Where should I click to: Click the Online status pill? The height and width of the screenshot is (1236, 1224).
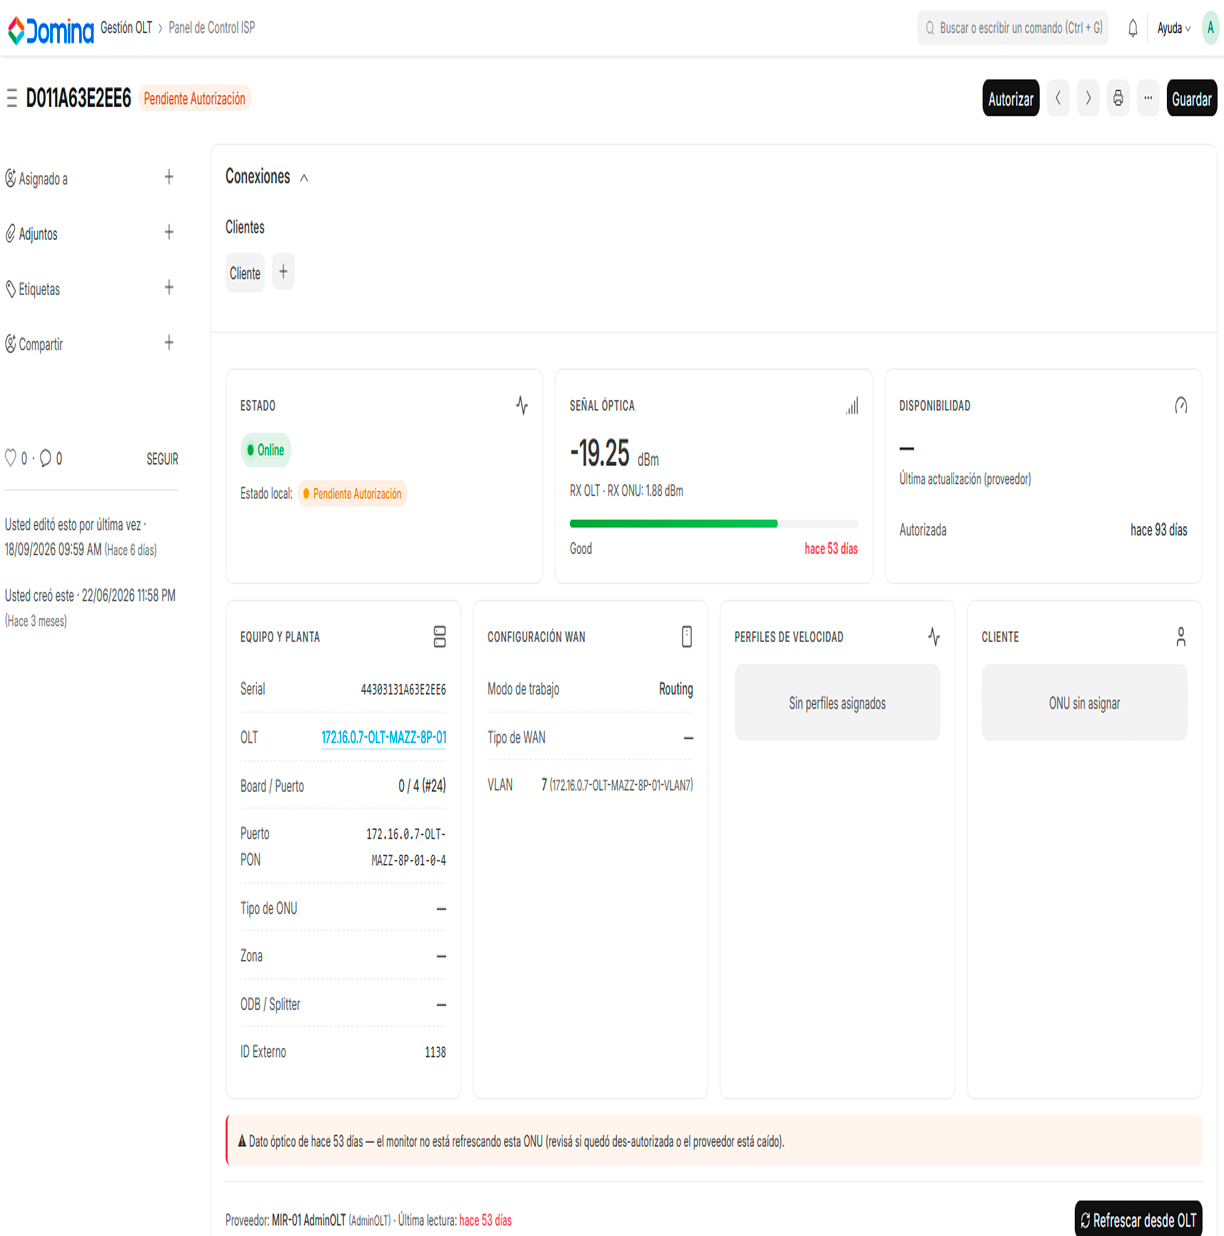(265, 450)
